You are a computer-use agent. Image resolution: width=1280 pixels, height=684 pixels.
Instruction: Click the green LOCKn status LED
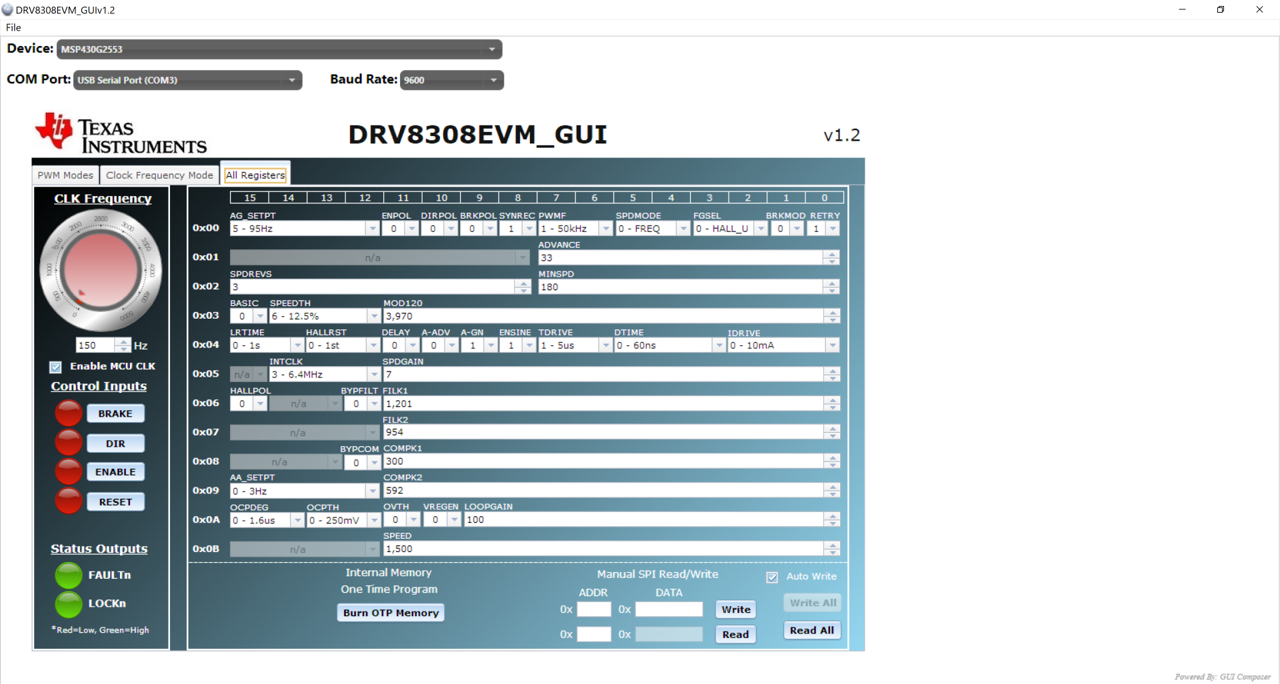[69, 604]
